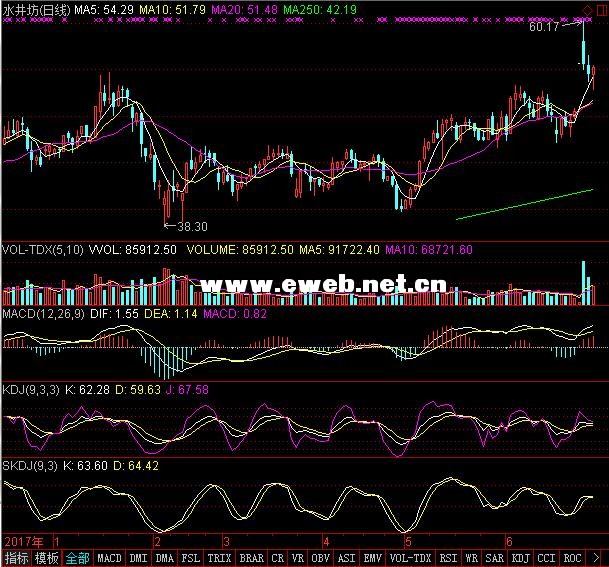The height and width of the screenshot is (567, 609).
Task: Click the month 4 marker on time axis
Action: pos(326,542)
